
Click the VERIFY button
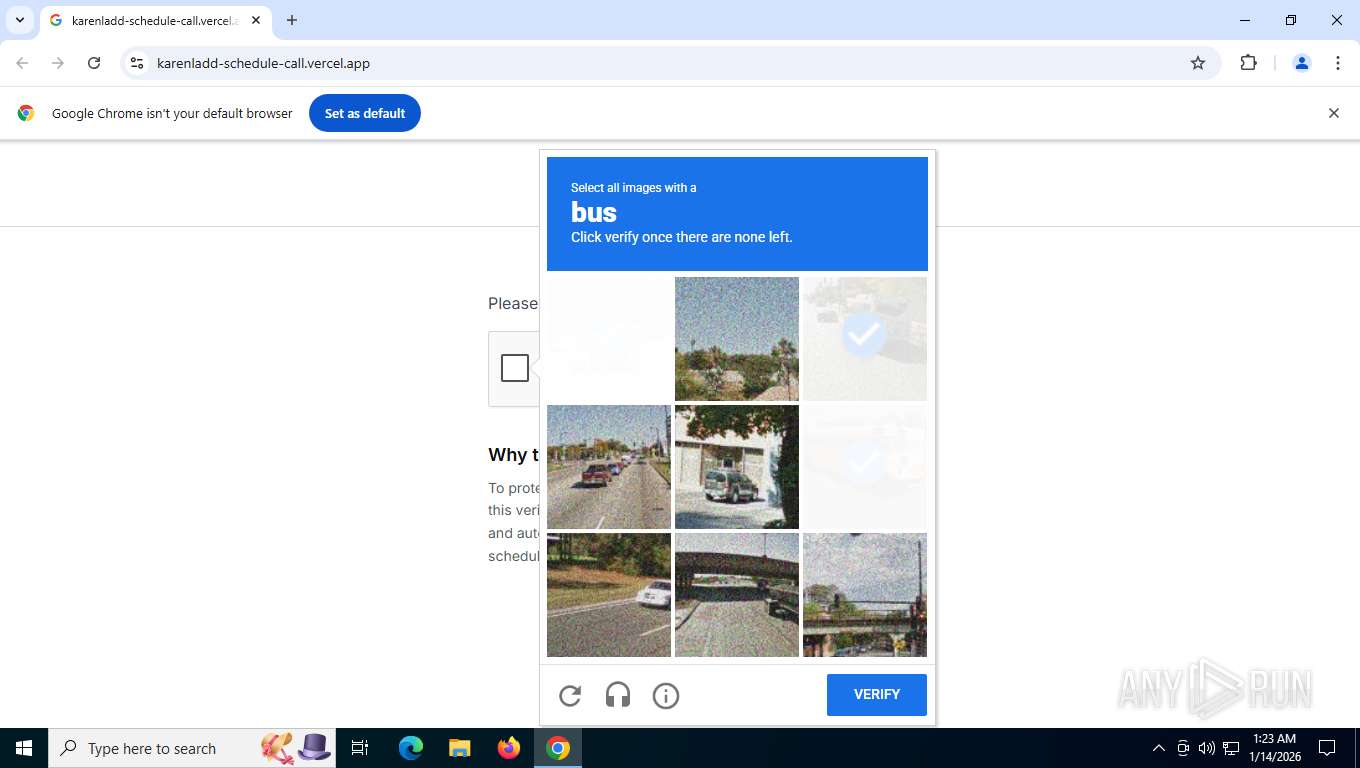pyautogui.click(x=877, y=695)
